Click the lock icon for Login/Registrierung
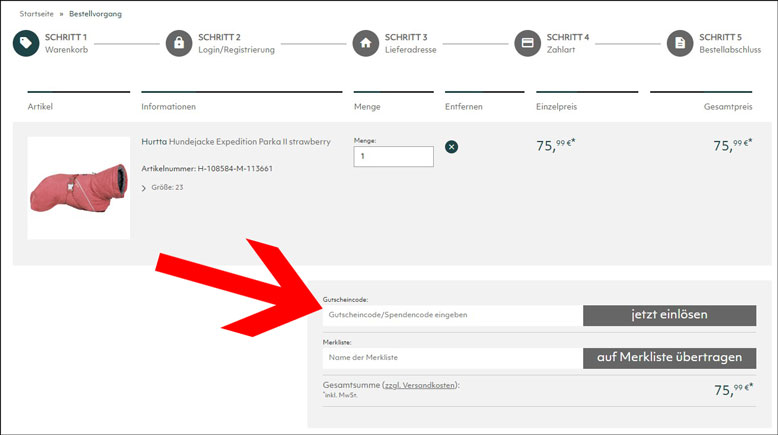This screenshot has width=778, height=435. pos(179,44)
